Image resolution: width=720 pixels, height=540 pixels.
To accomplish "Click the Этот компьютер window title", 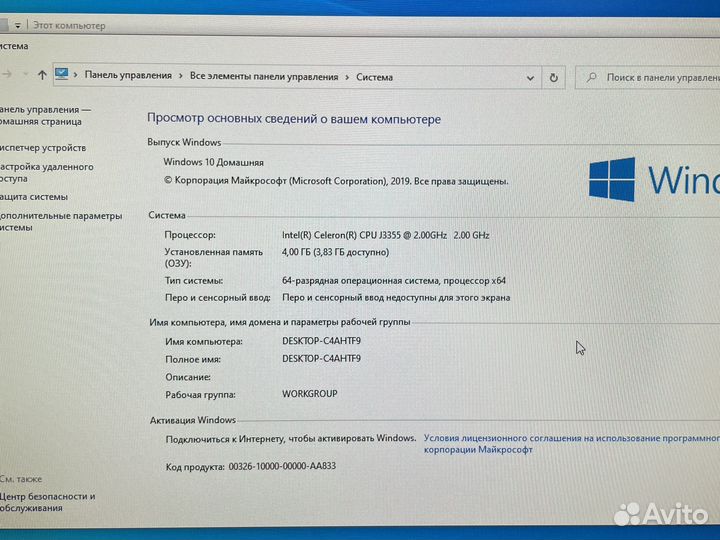I will point(69,26).
